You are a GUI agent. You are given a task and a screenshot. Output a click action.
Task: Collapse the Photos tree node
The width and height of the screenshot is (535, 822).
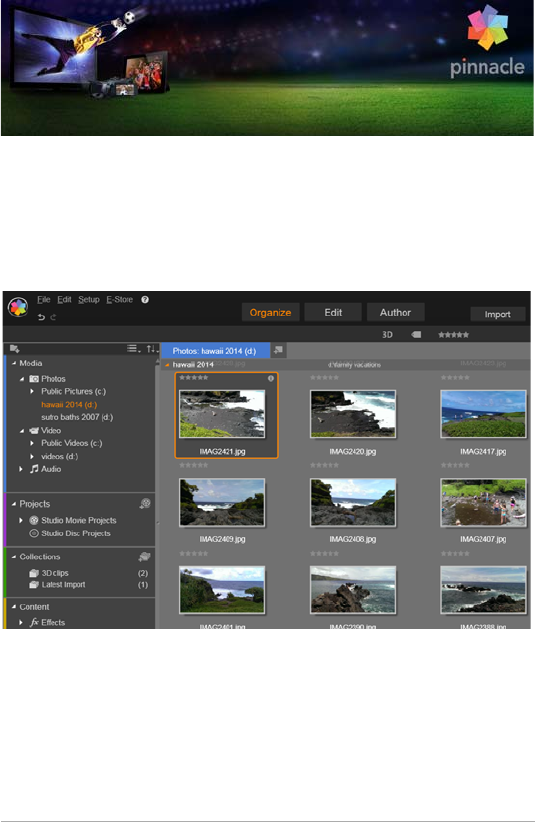tap(22, 379)
